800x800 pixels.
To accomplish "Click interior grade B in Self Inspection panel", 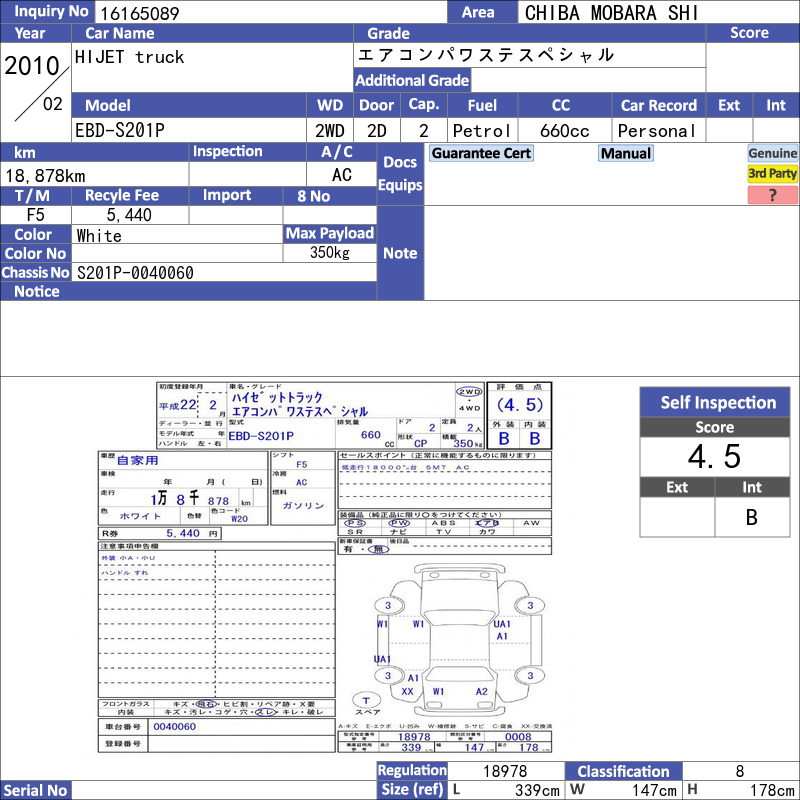I will [752, 517].
